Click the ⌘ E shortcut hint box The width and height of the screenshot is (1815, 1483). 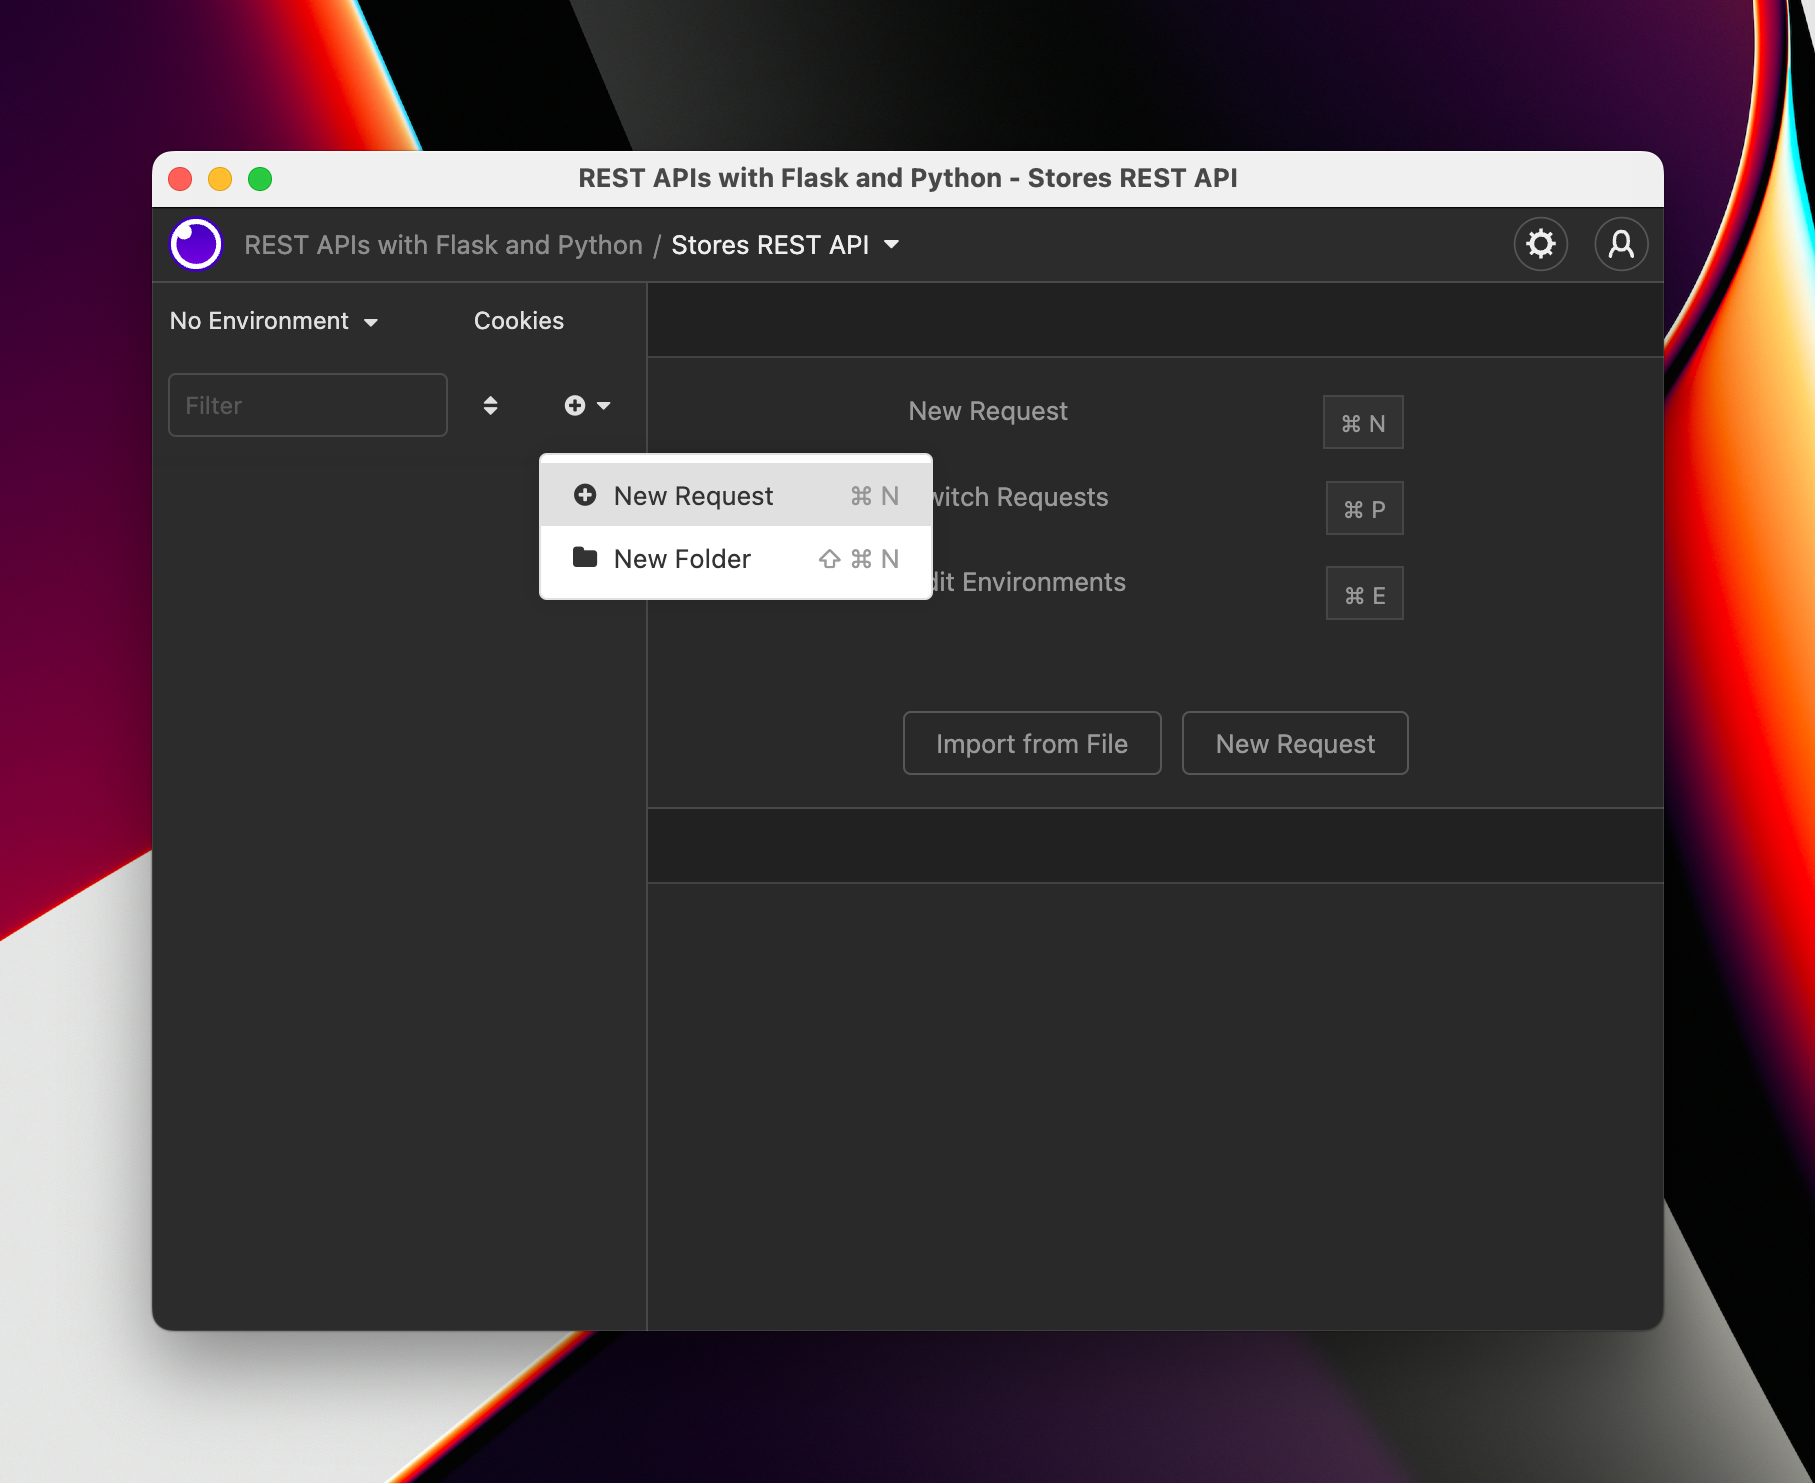click(1365, 594)
